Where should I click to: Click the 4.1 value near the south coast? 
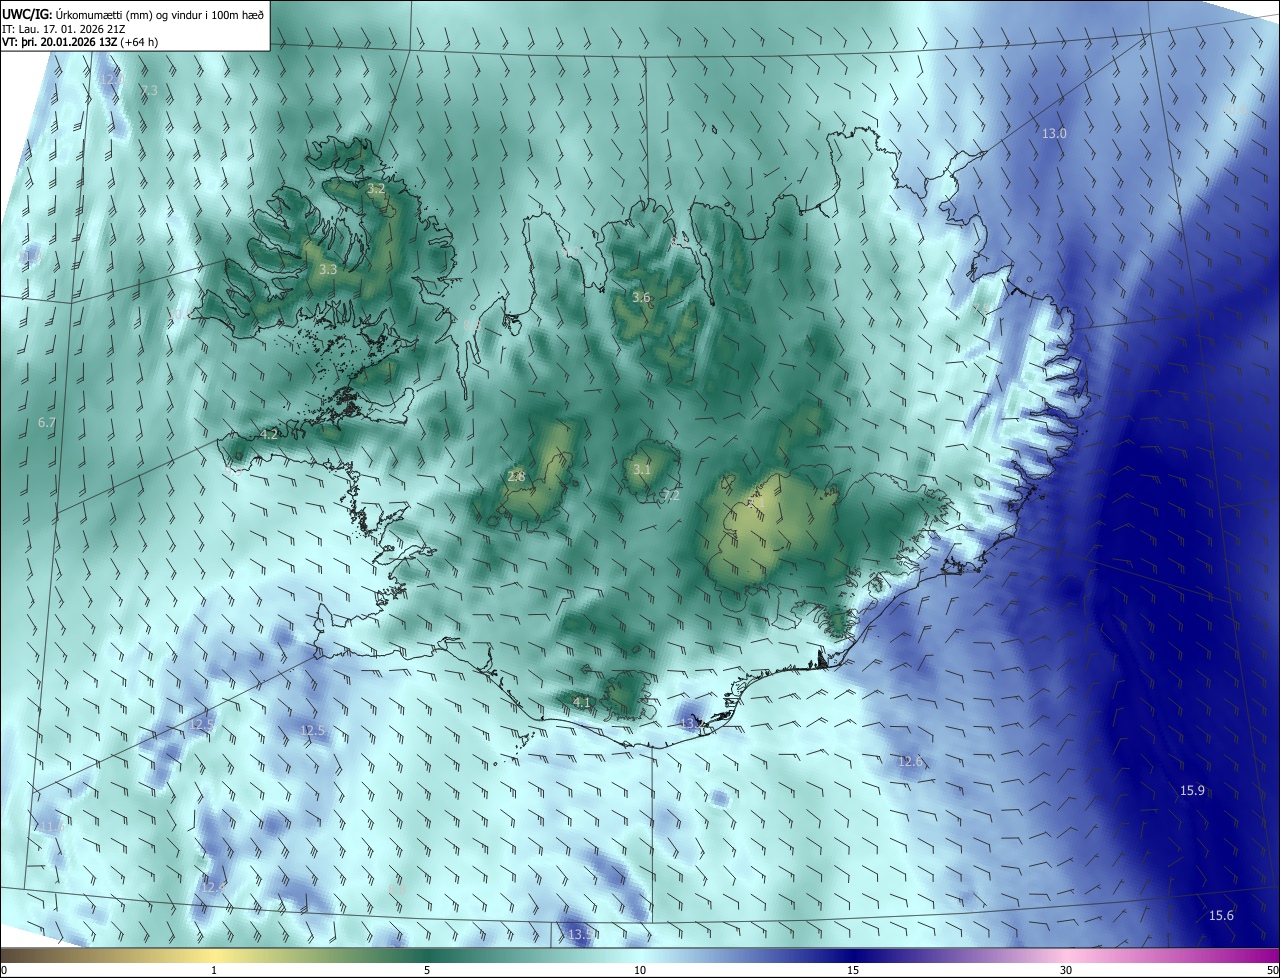click(582, 702)
